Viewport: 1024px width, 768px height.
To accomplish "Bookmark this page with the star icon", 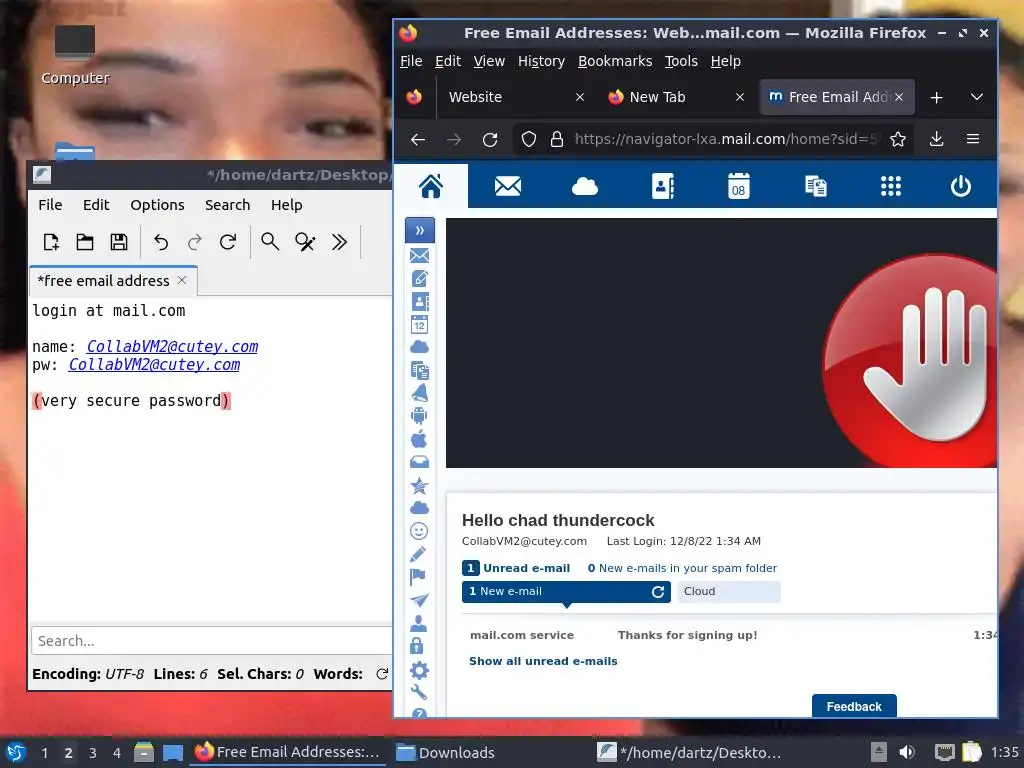I will tap(898, 139).
